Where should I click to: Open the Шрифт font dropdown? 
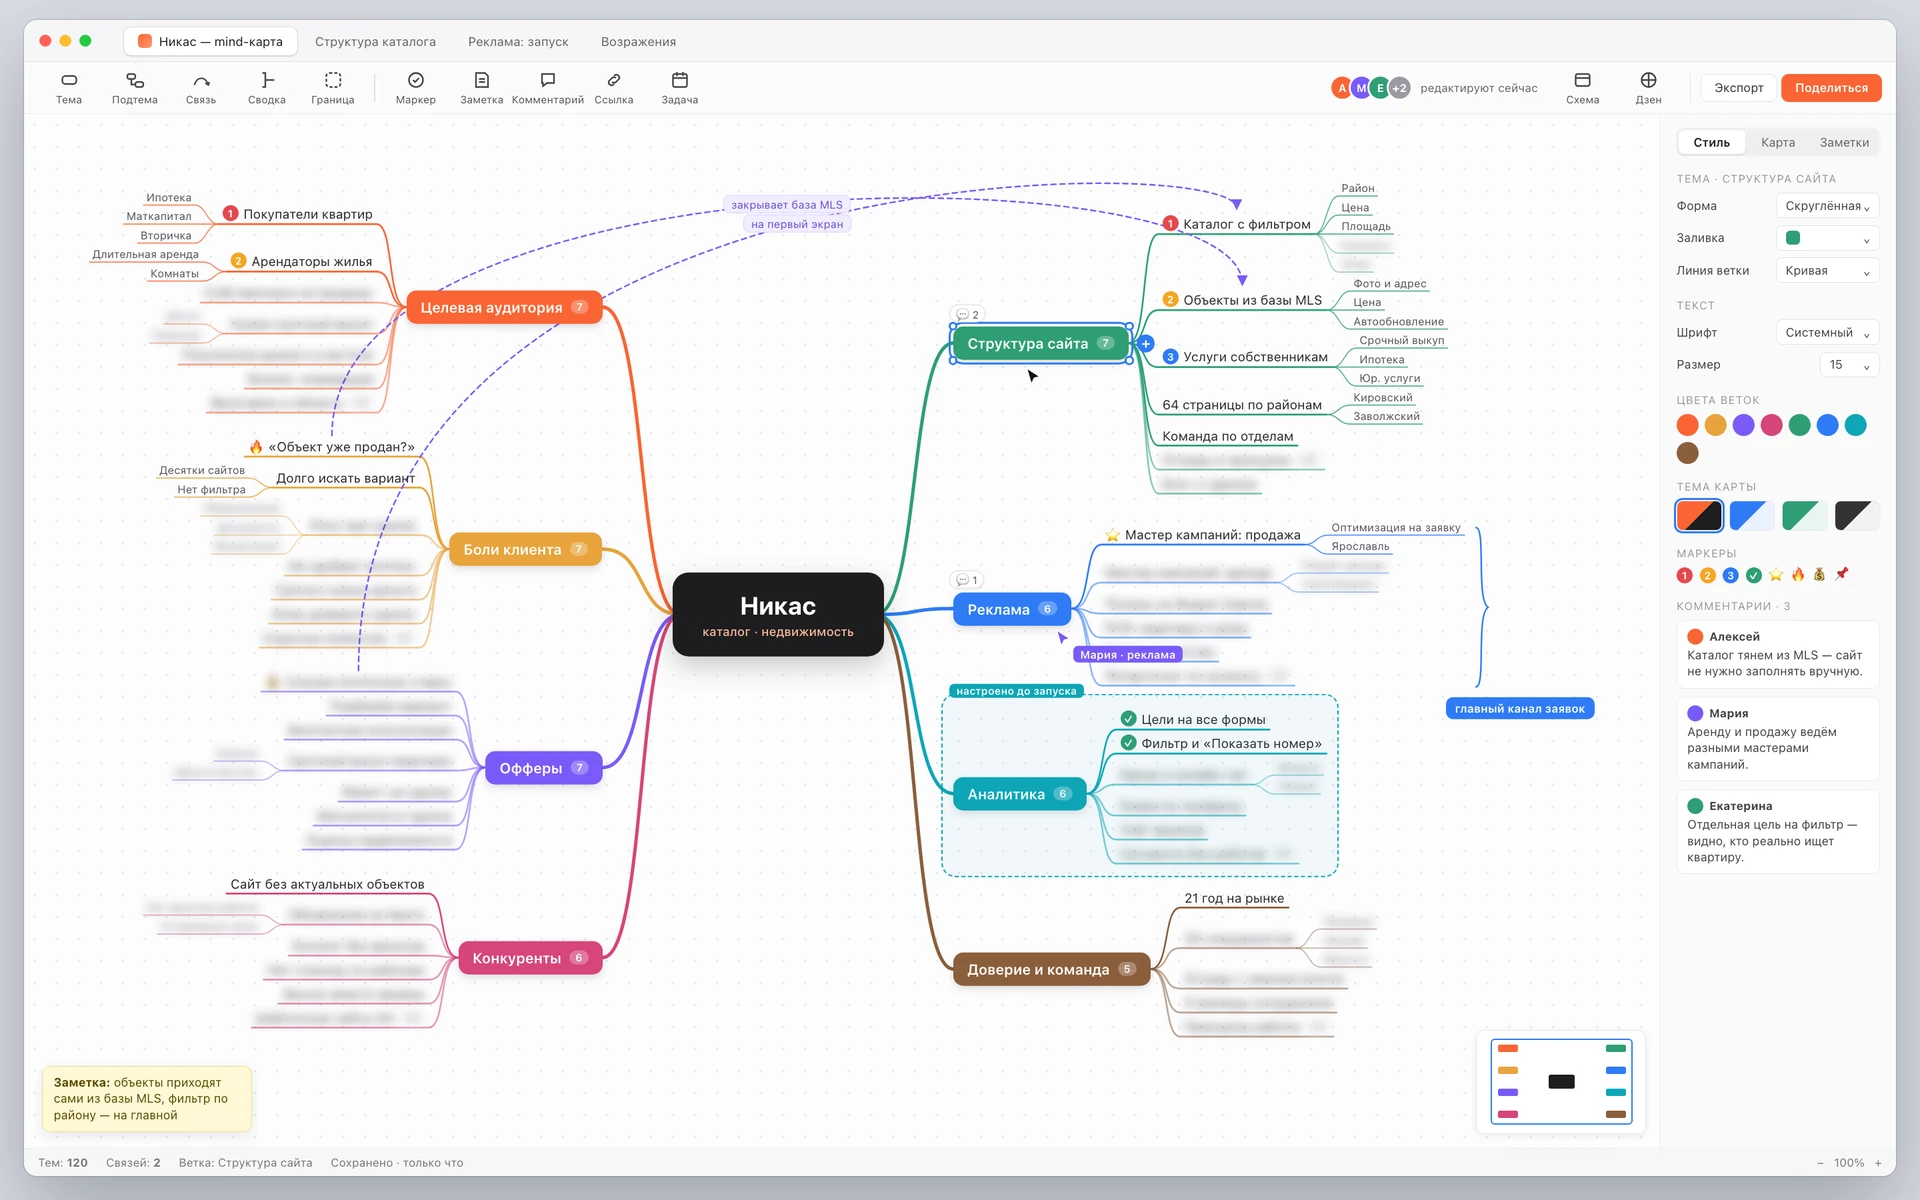1827,333
